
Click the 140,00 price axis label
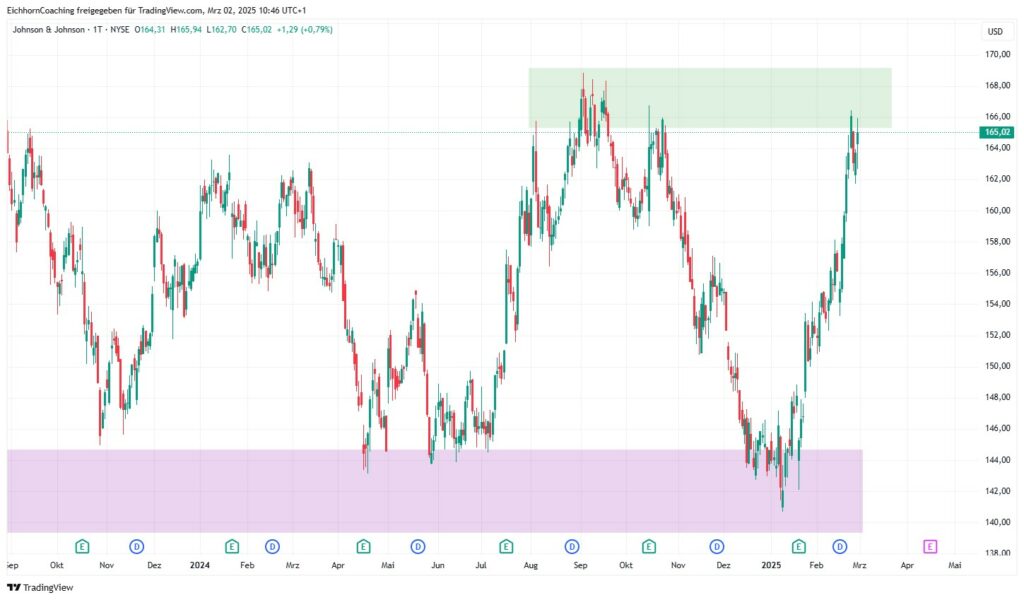997,522
